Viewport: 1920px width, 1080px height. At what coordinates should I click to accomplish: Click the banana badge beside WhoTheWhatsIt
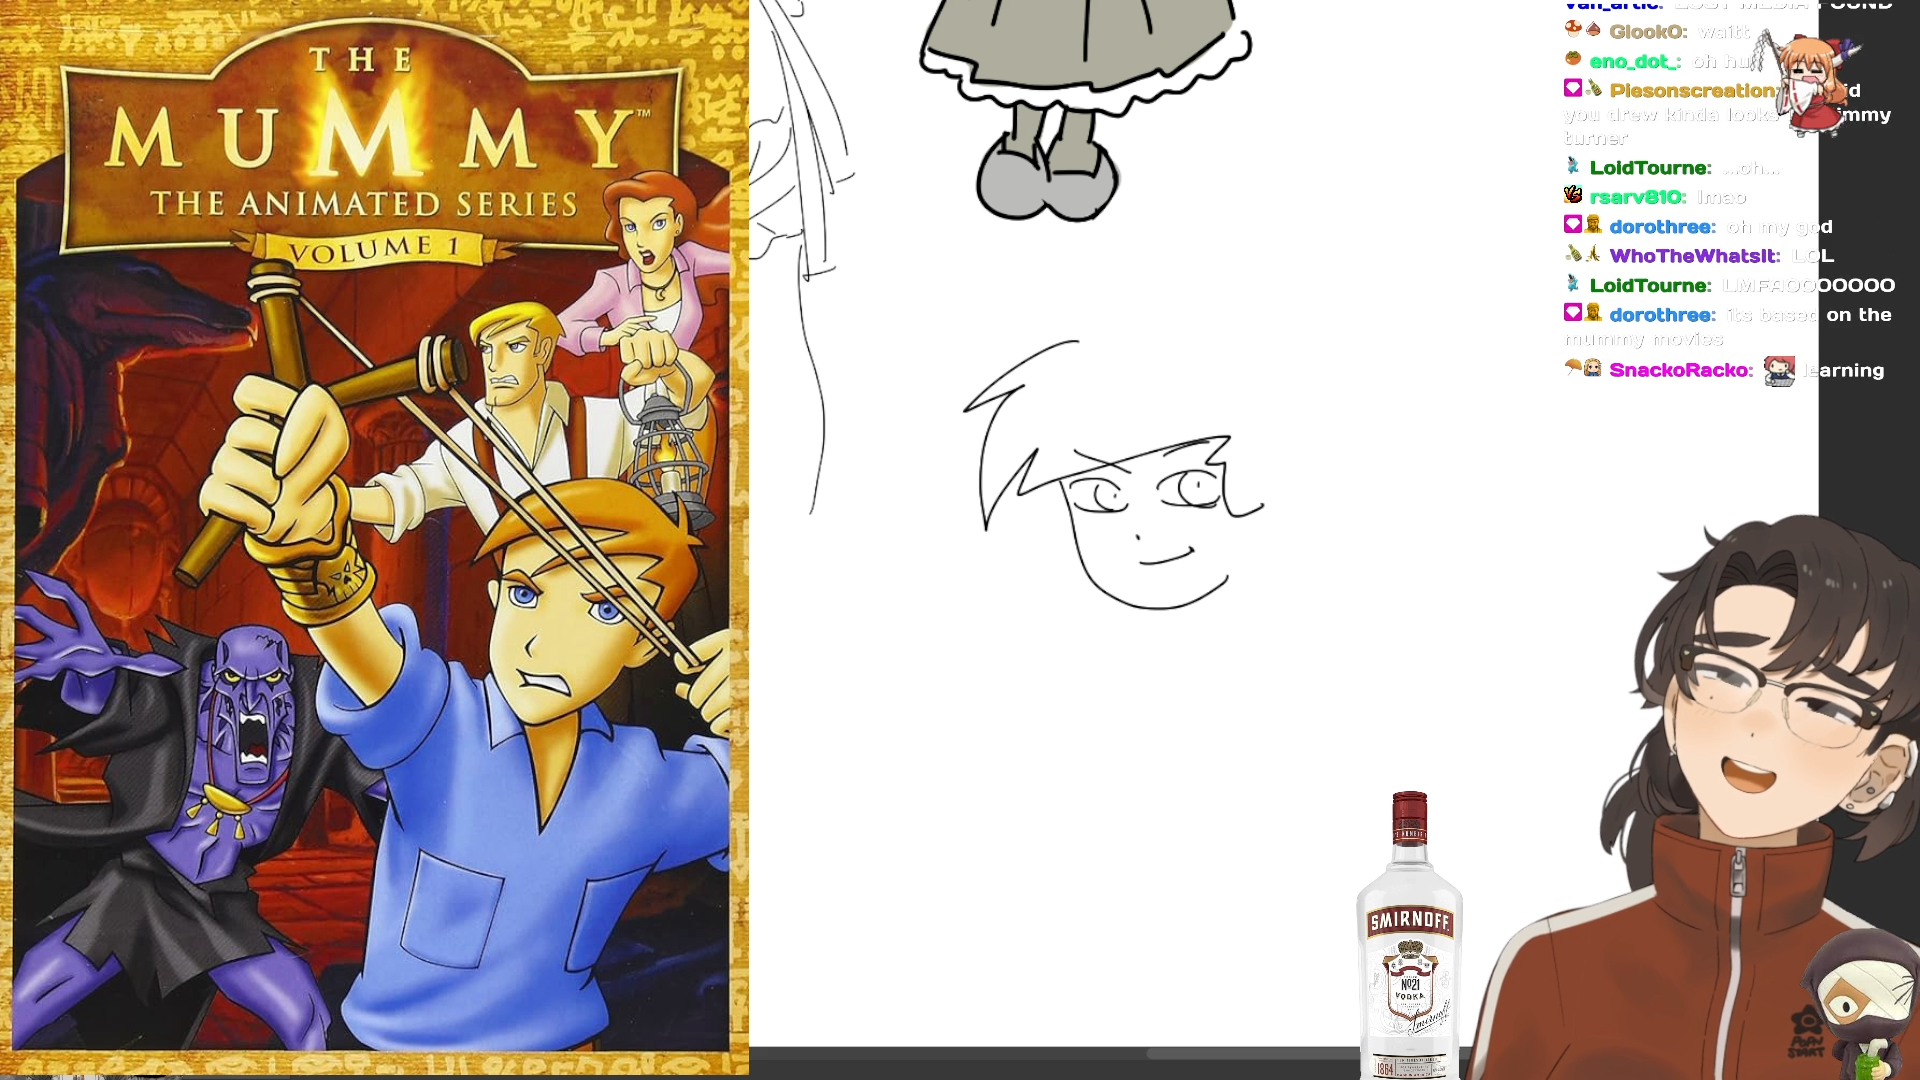coord(1593,254)
